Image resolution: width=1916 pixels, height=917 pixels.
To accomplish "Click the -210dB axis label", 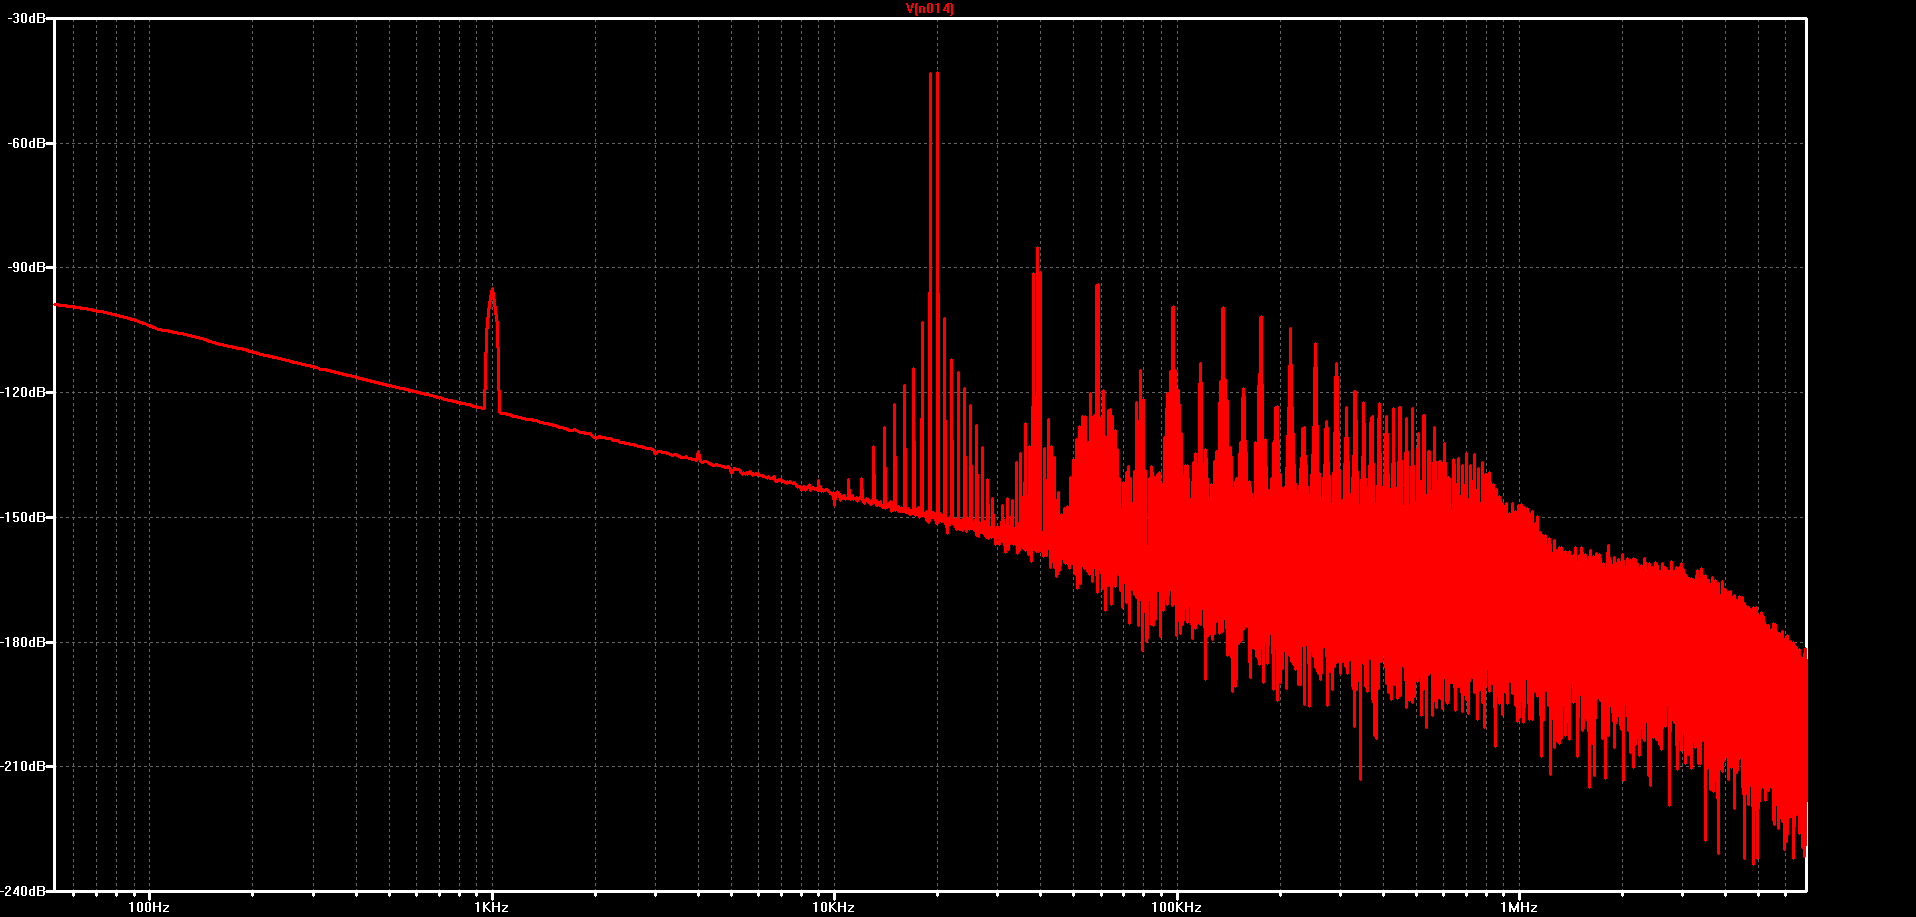I will click(x=23, y=766).
